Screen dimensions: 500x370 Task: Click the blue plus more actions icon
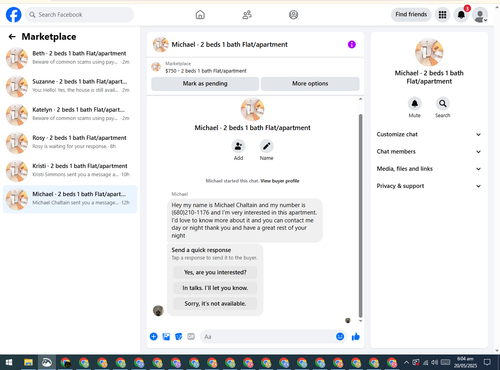(x=154, y=337)
